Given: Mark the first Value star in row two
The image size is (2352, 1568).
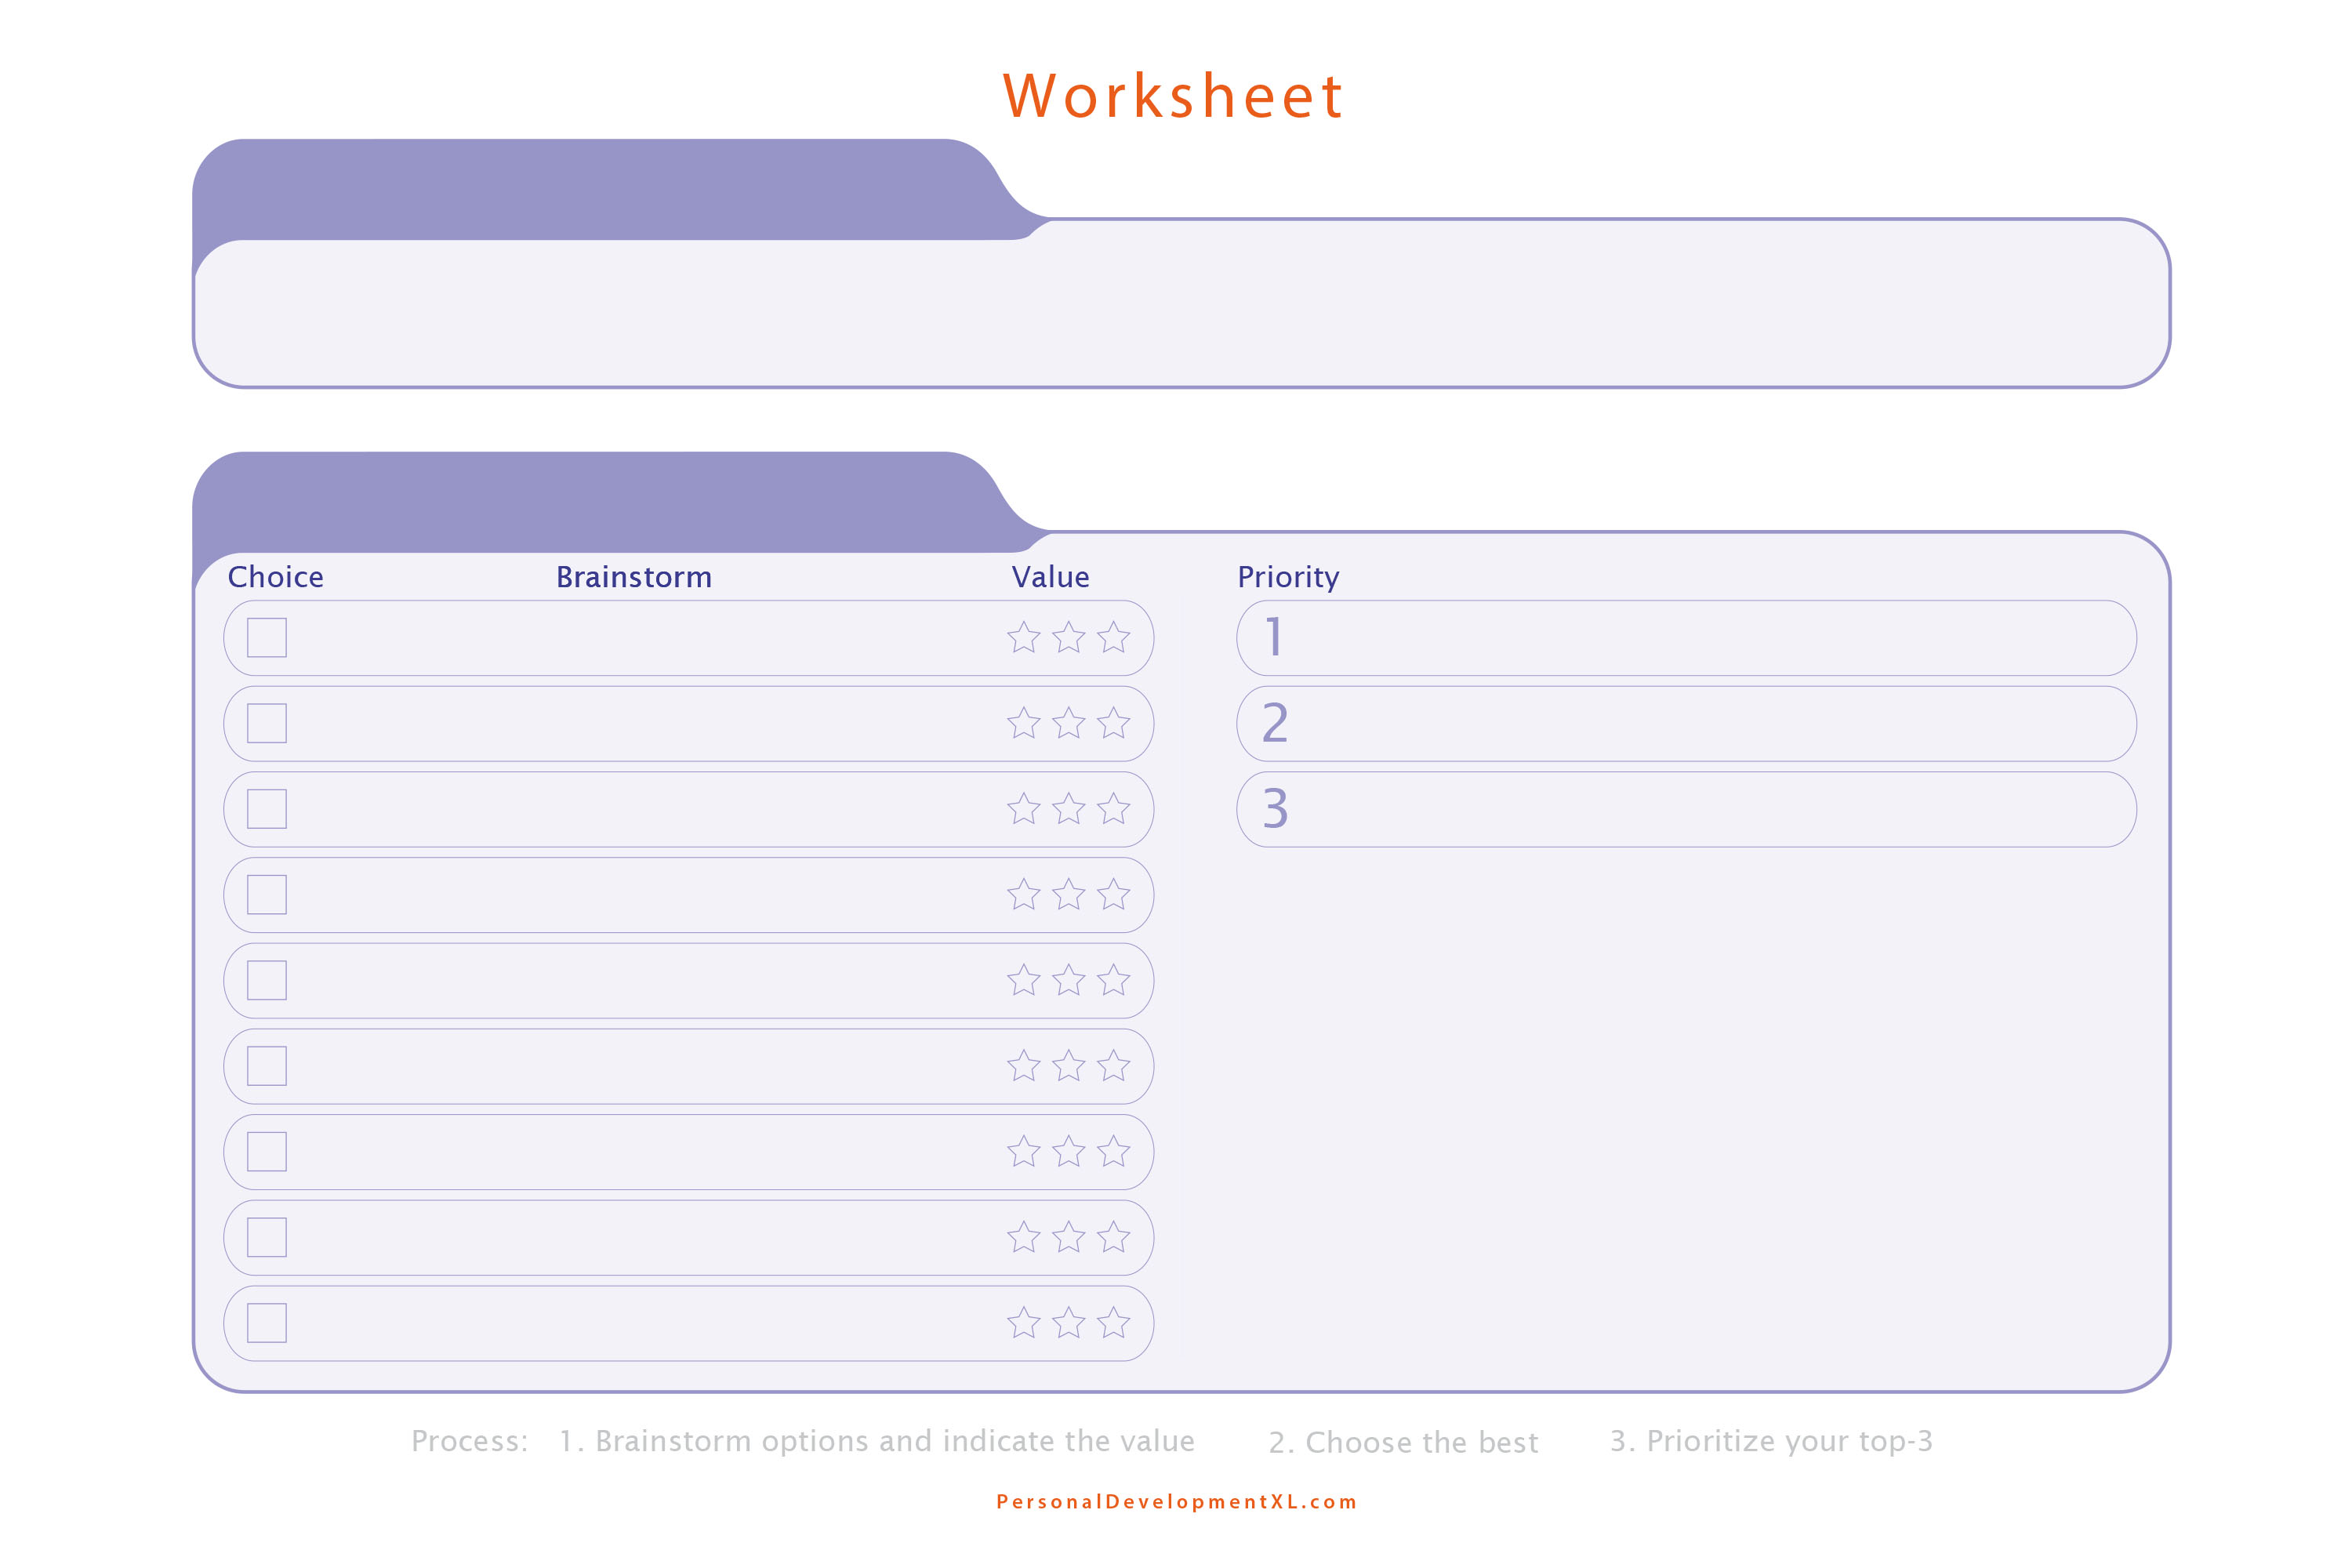Looking at the screenshot, I should coord(1024,723).
